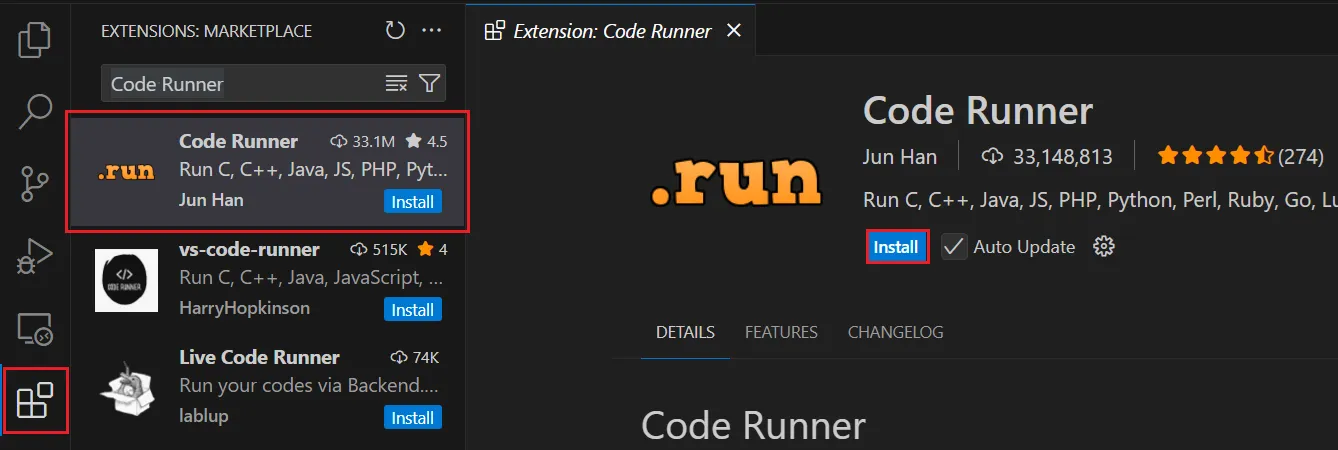
Task: Select Live Code Runner extension in list
Action: click(x=267, y=388)
